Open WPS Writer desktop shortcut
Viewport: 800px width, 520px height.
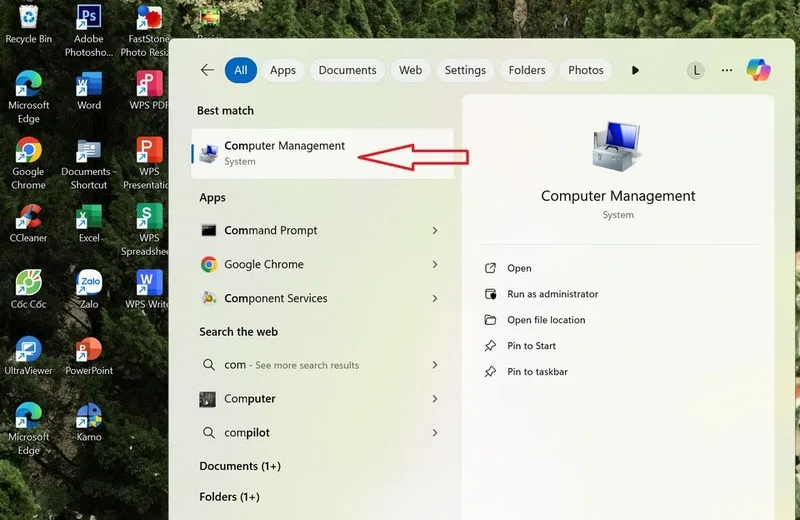click(x=147, y=289)
